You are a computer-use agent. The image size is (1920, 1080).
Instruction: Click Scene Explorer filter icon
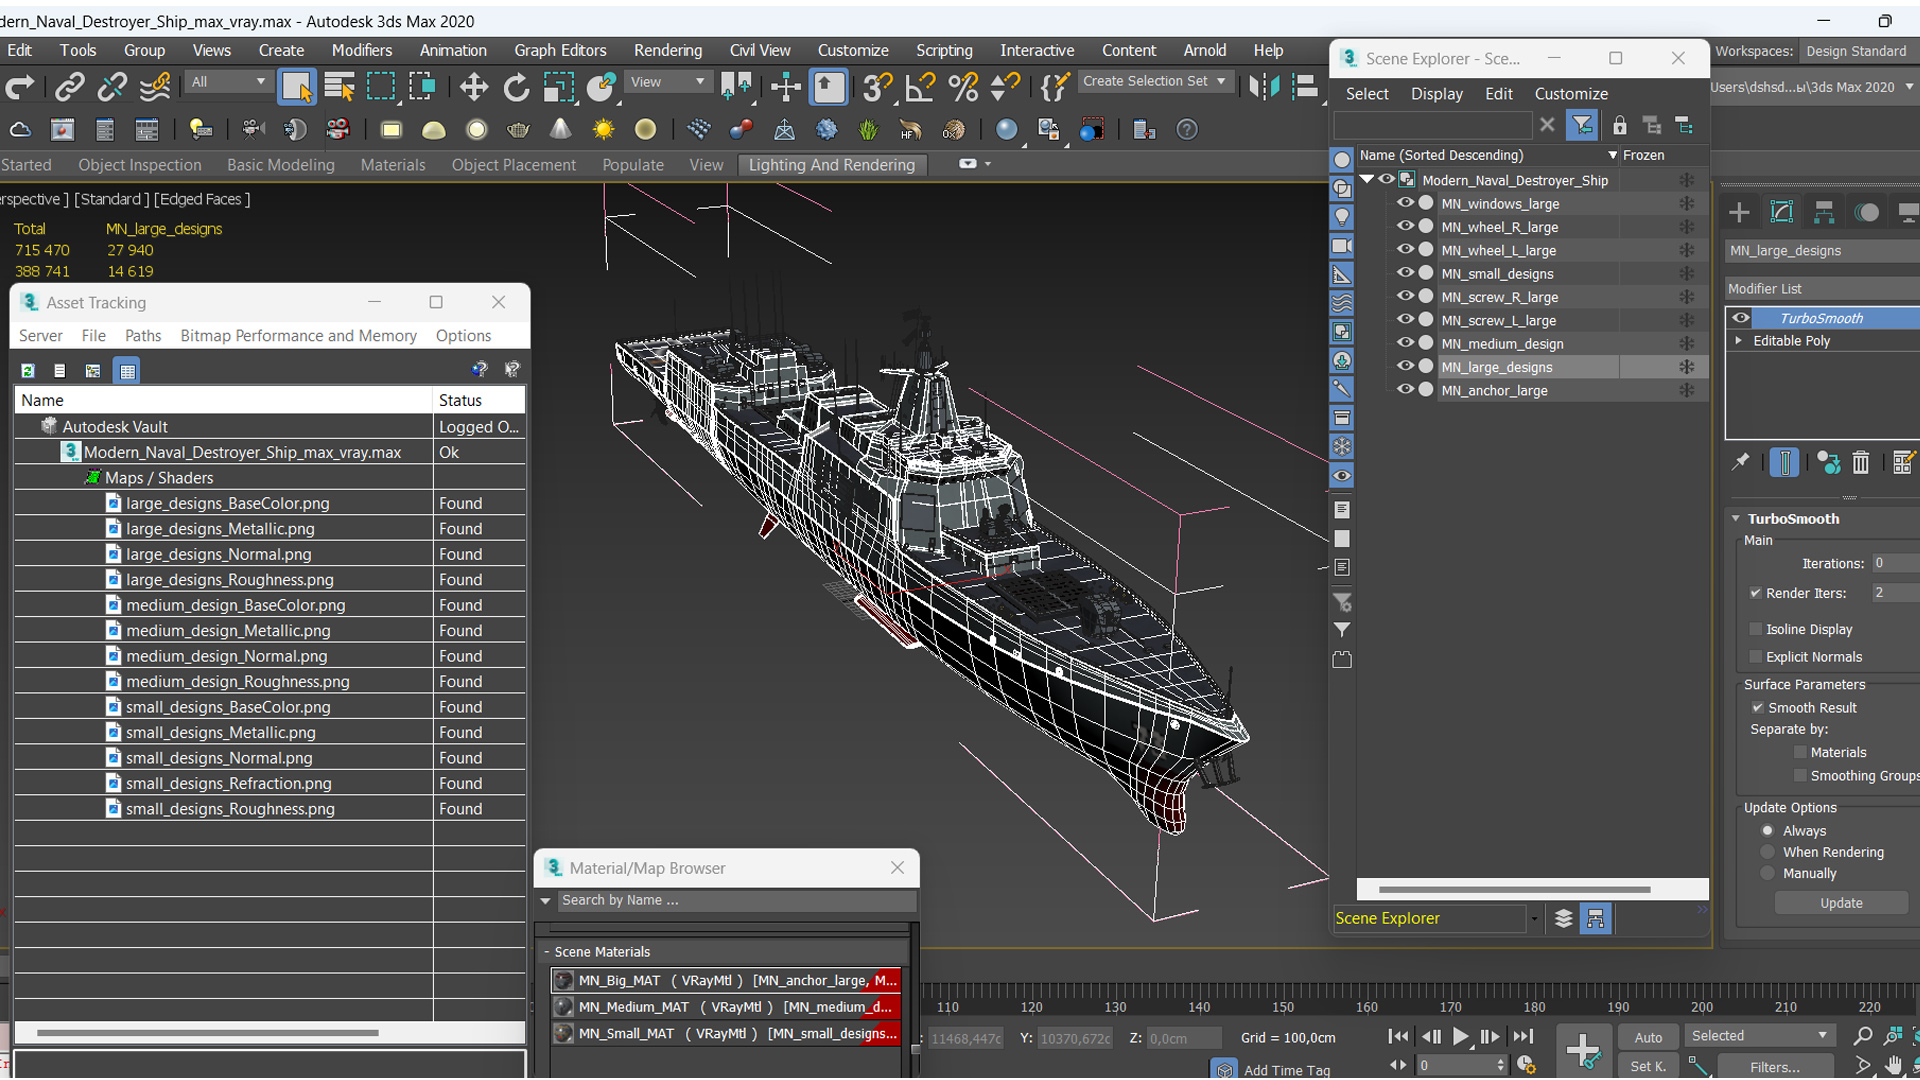tap(1582, 125)
